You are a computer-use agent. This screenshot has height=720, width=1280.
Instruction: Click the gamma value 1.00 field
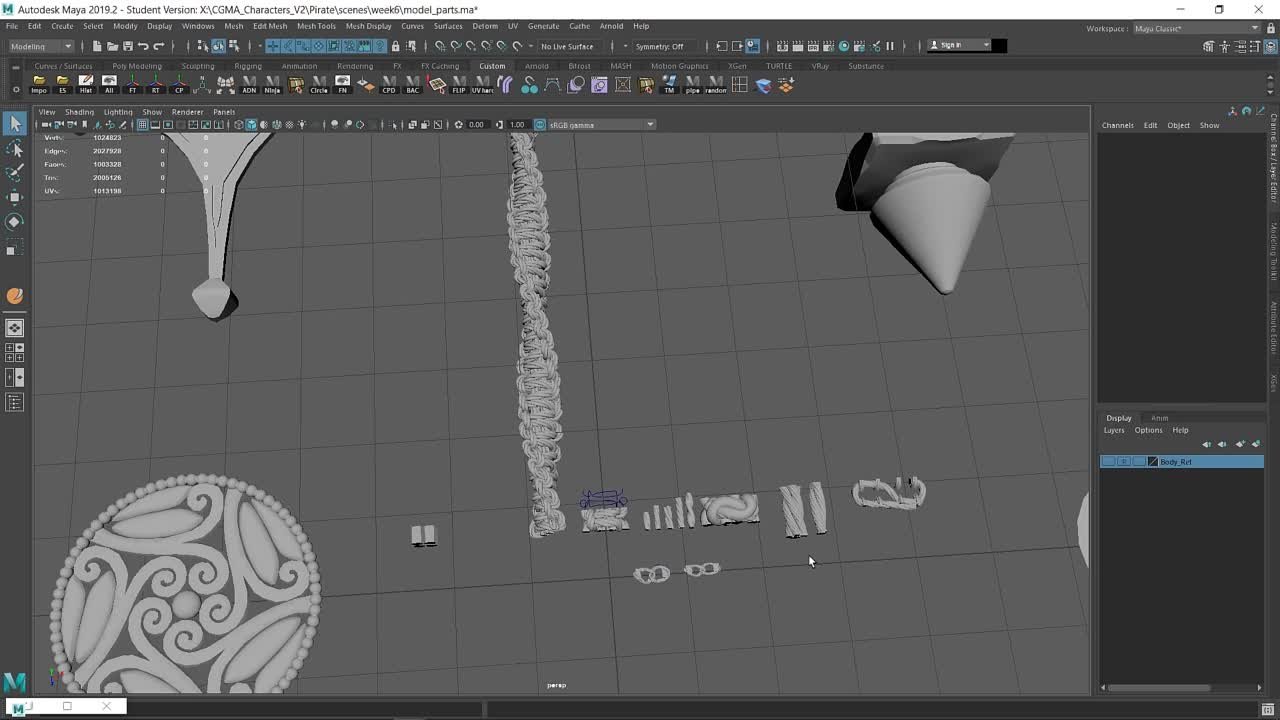coord(517,125)
